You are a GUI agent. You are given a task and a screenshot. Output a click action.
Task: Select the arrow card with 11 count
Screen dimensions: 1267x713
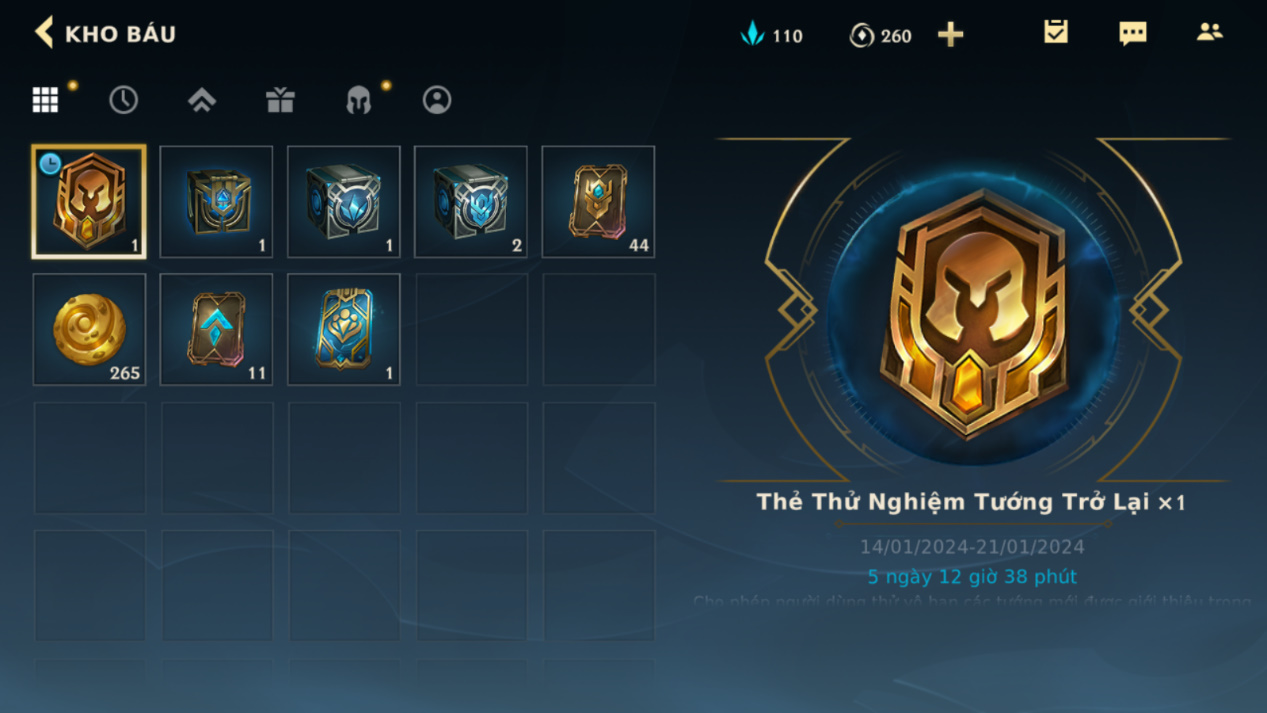[216, 329]
